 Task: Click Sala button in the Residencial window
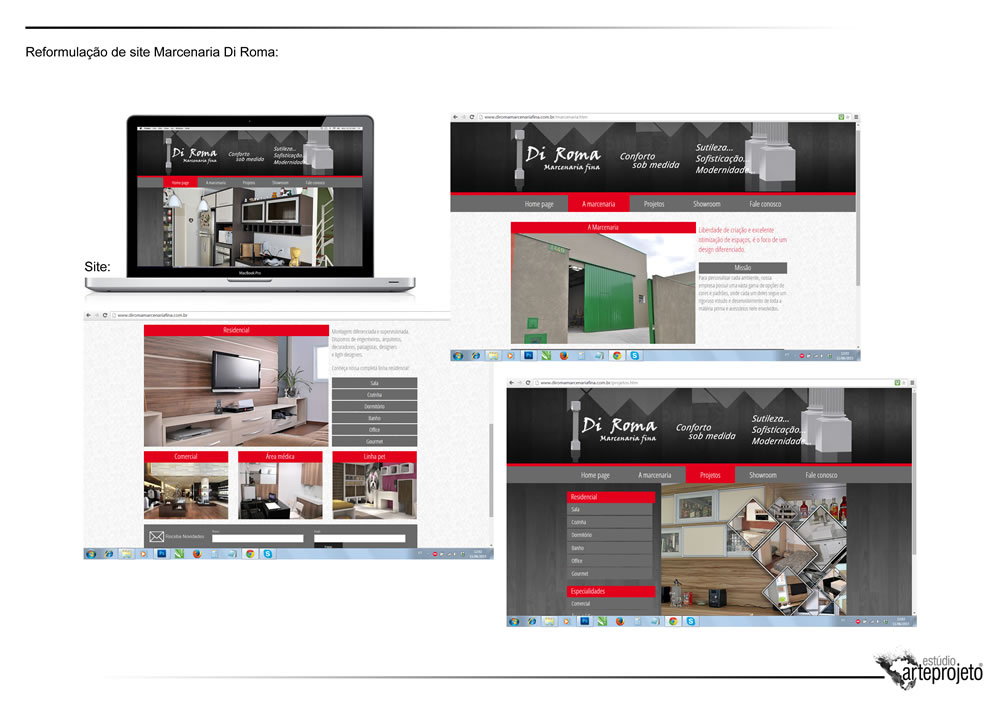click(x=374, y=383)
